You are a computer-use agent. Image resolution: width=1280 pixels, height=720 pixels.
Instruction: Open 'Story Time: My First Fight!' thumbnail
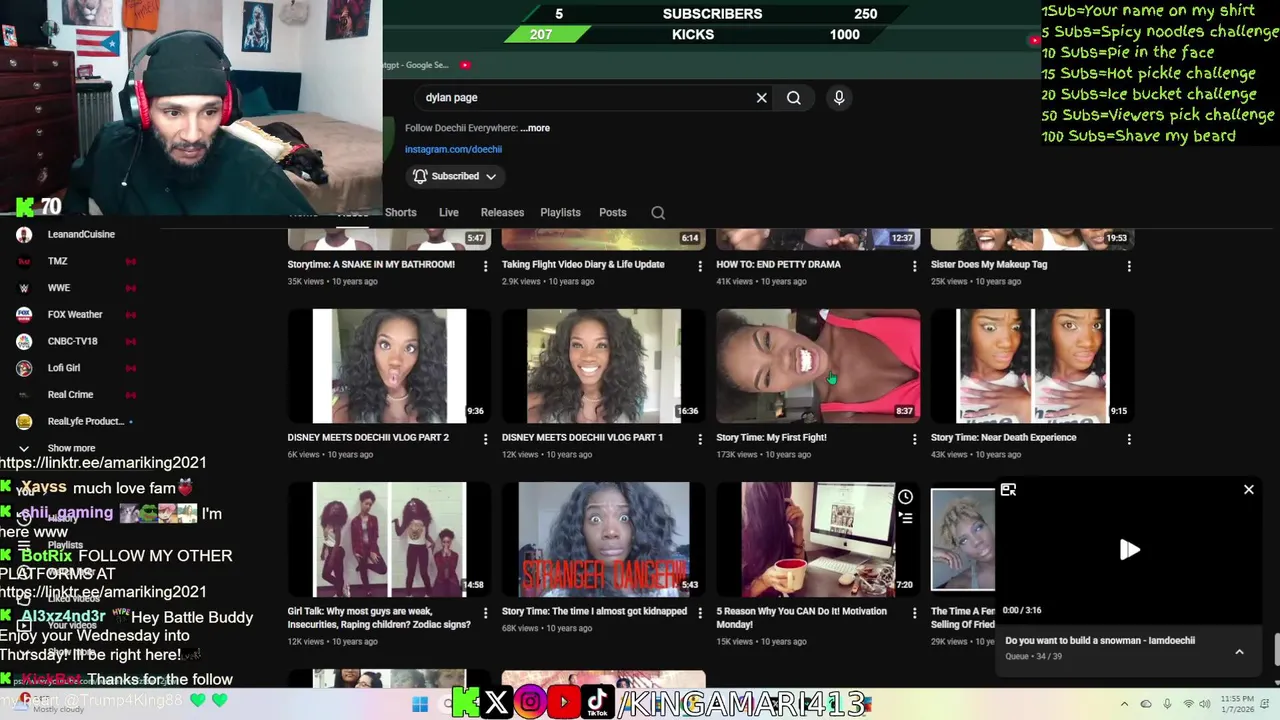pos(818,366)
